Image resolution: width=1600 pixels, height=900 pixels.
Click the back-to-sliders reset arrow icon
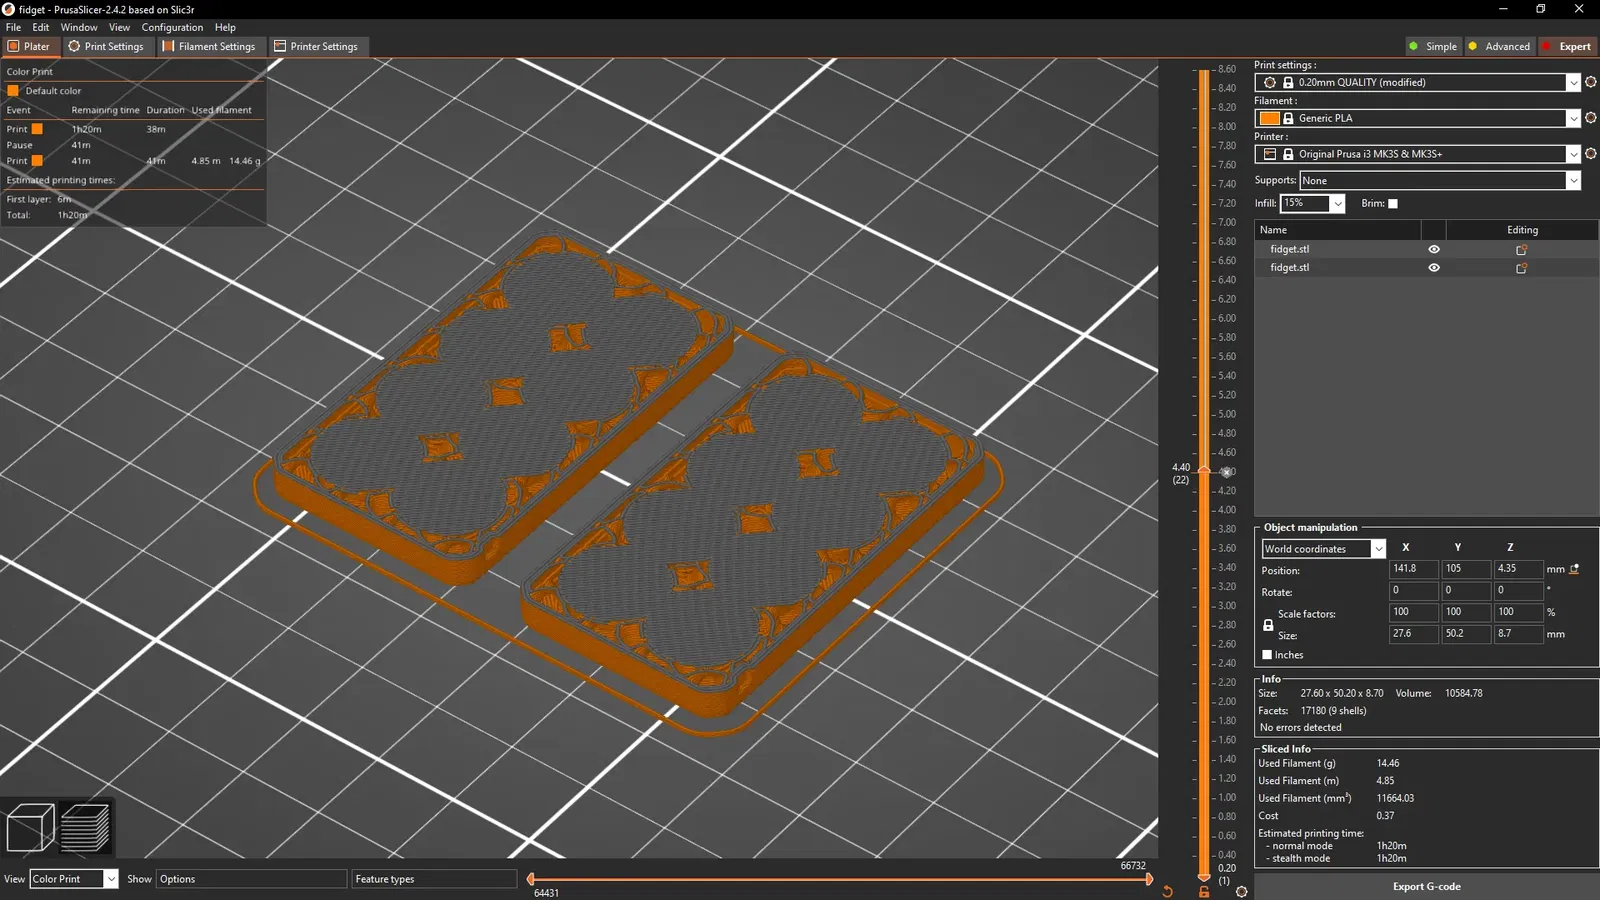pyautogui.click(x=1167, y=892)
